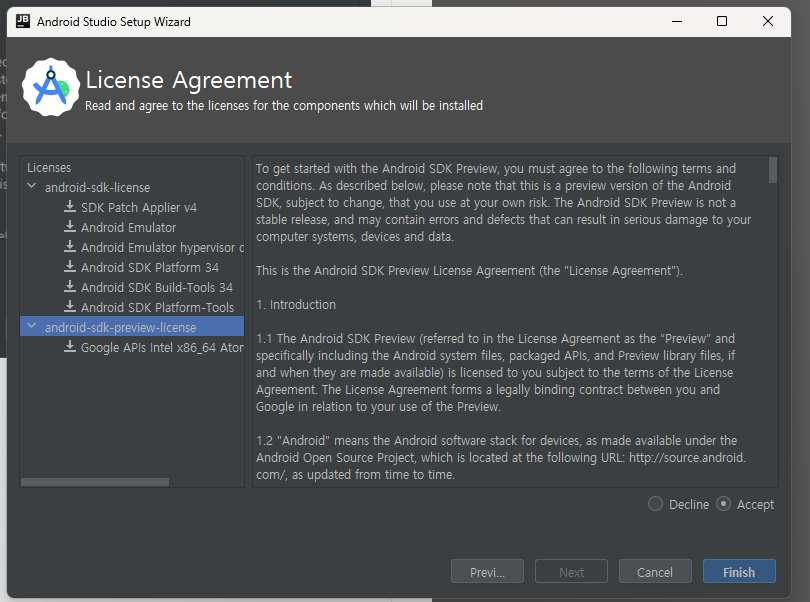Minimize the Setup Wizard window
This screenshot has width=810, height=602.
(677, 21)
